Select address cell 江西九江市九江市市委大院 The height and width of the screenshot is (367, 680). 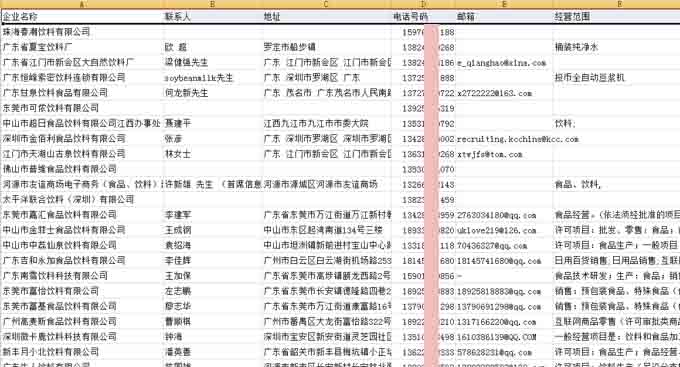[x=326, y=123]
